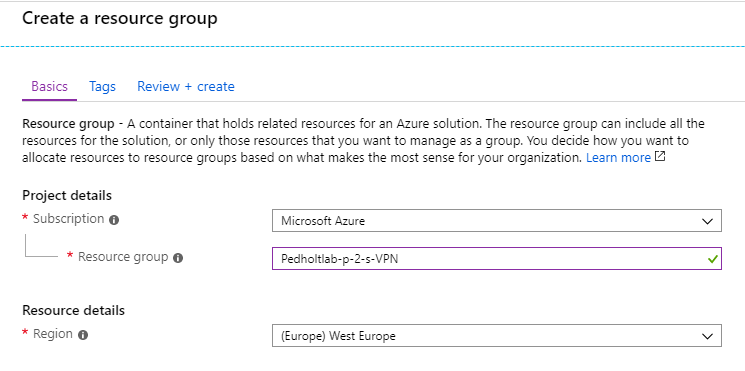Focus the Pedholtlab-p-2-s-VPN resource group field
The image size is (745, 371).
pos(497,258)
